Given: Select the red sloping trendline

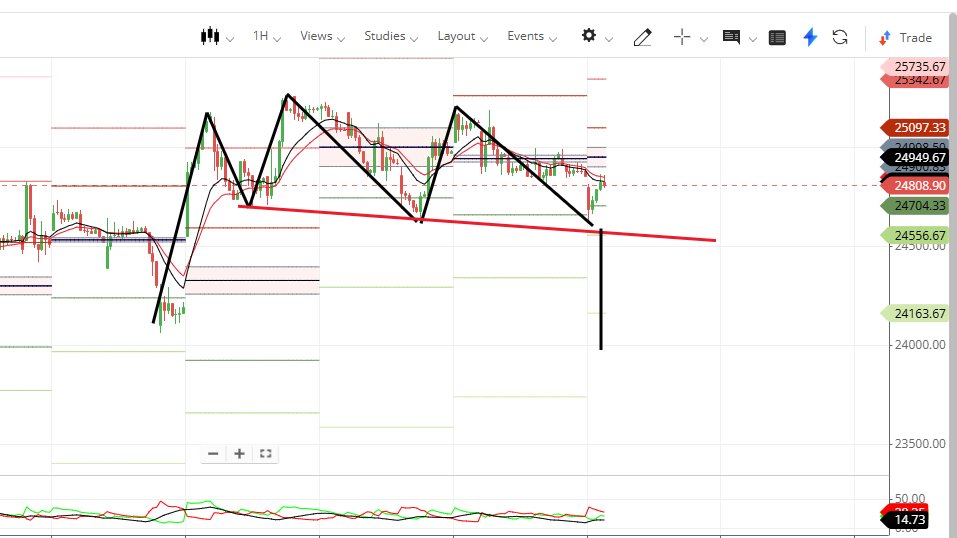Looking at the screenshot, I should tap(476, 224).
